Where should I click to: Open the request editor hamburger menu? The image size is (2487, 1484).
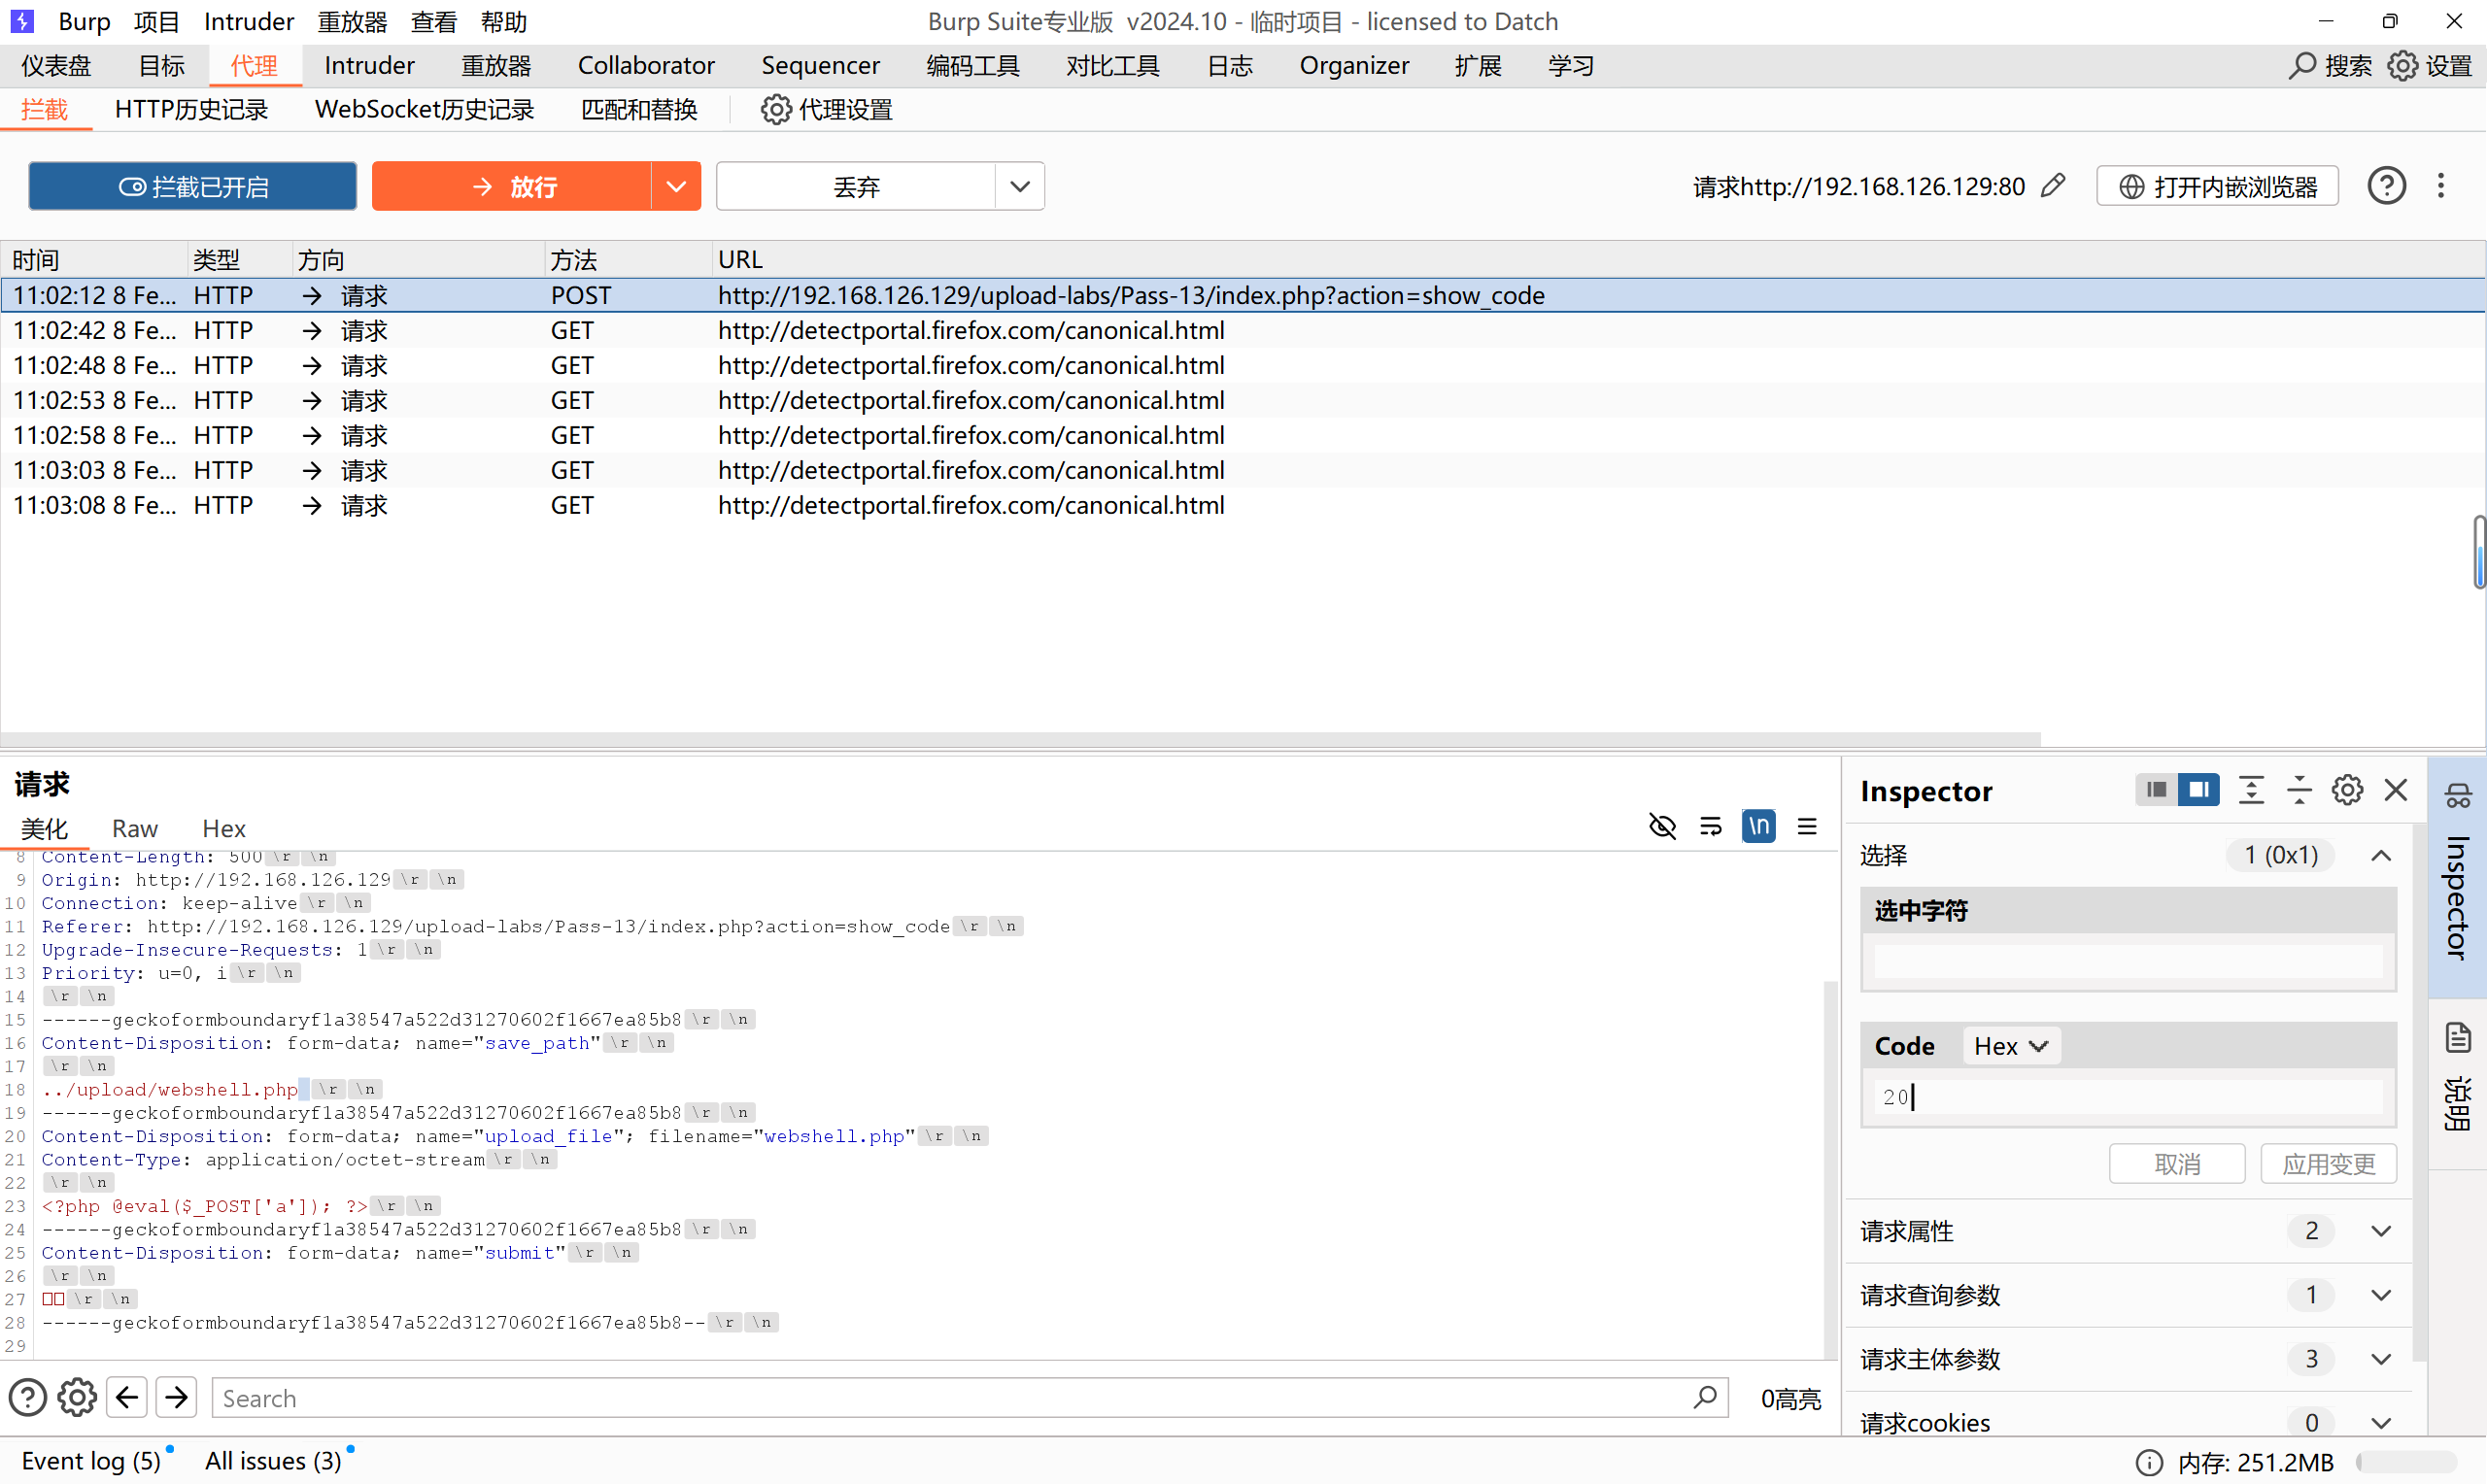coord(1806,826)
